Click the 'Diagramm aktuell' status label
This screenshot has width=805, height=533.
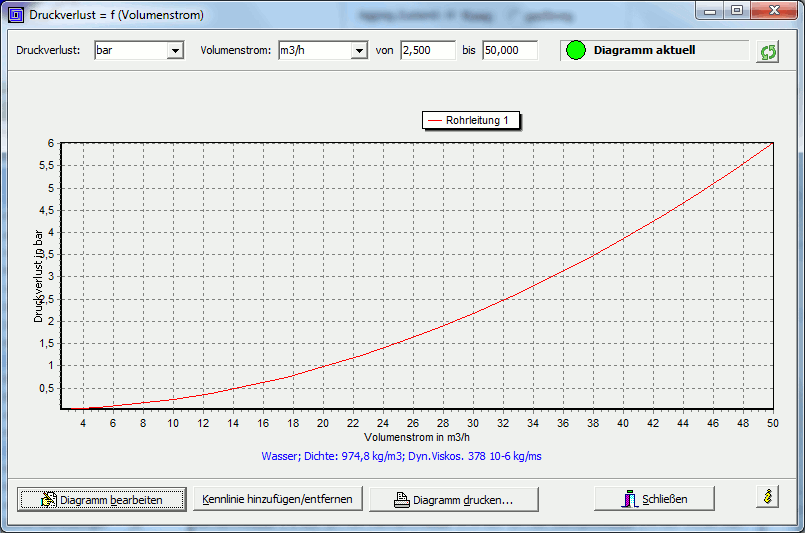tap(644, 51)
